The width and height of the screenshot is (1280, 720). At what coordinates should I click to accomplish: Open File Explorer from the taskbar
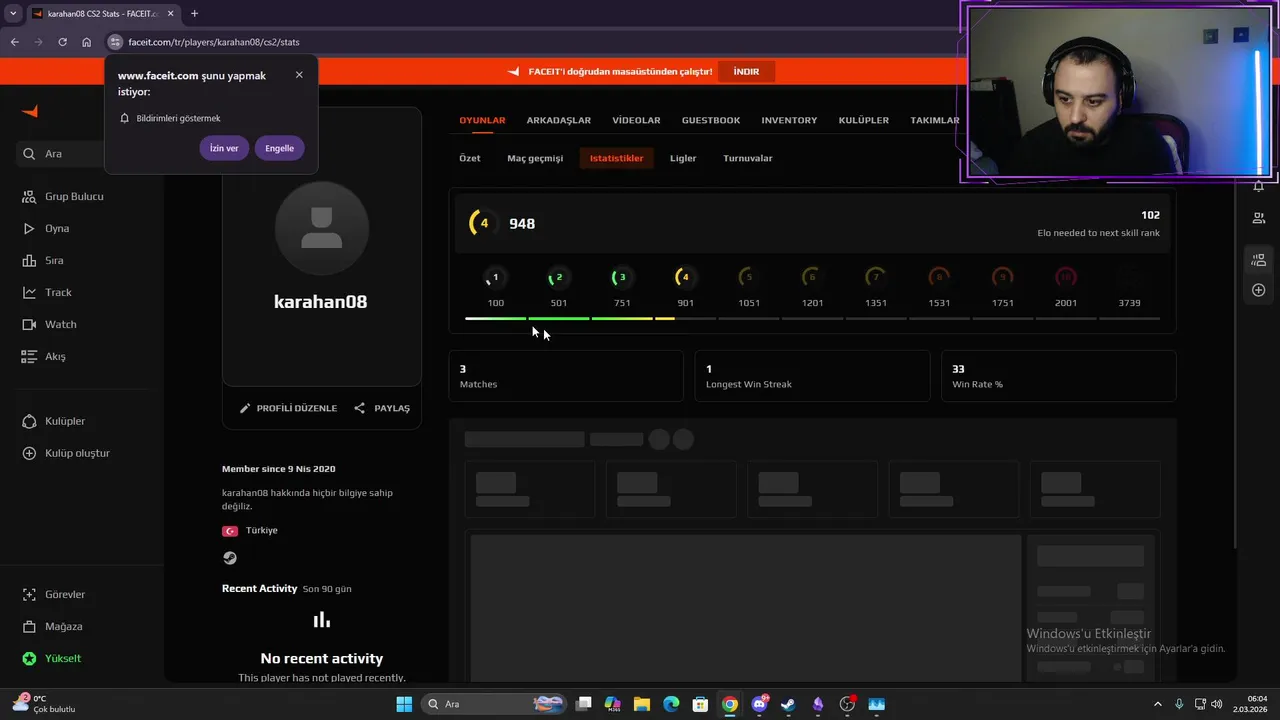click(642, 704)
